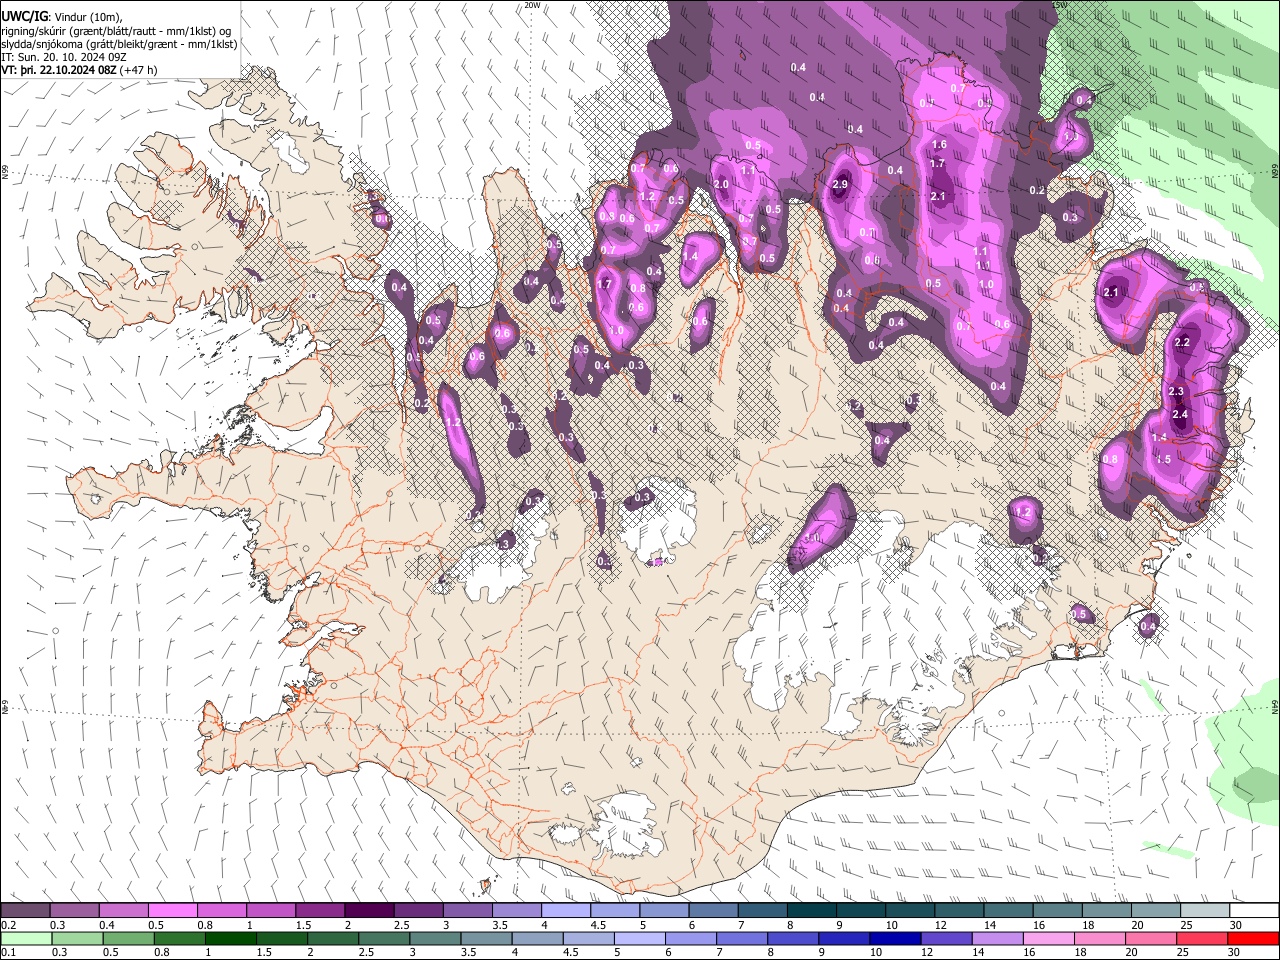Click the darkest green bottom-row swatch at 1

[x=230, y=938]
